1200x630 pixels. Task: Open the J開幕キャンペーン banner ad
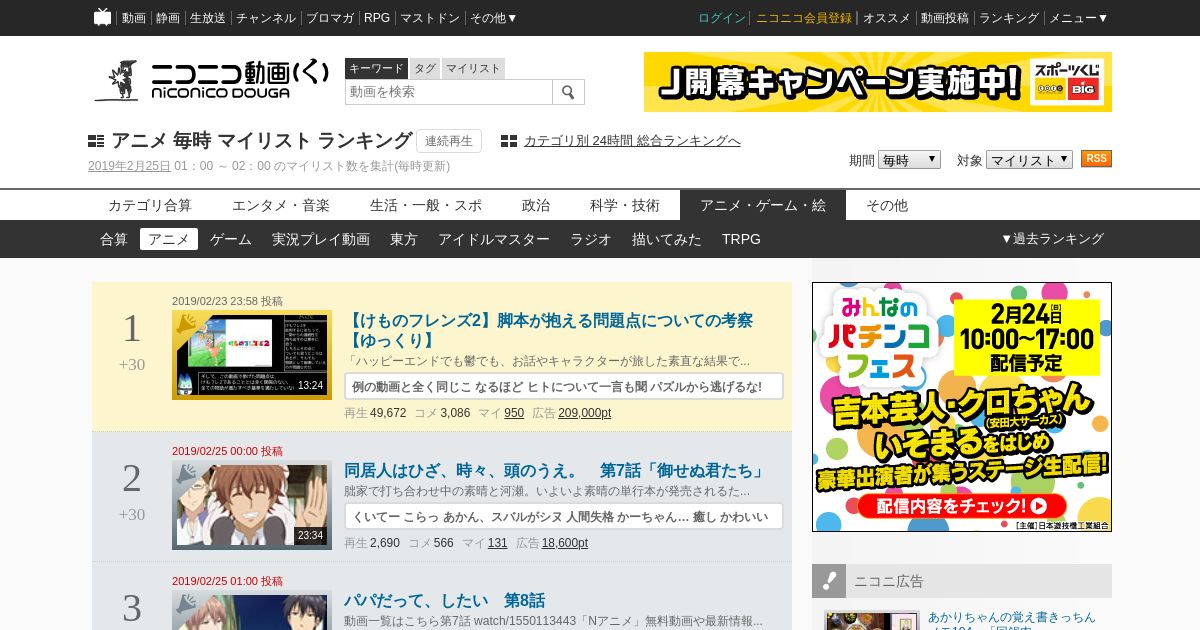coord(878,82)
